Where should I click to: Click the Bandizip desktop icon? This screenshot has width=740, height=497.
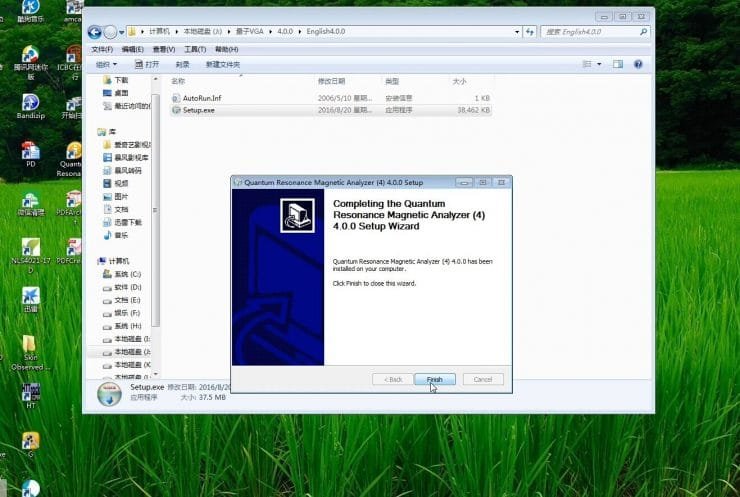tap(30, 107)
